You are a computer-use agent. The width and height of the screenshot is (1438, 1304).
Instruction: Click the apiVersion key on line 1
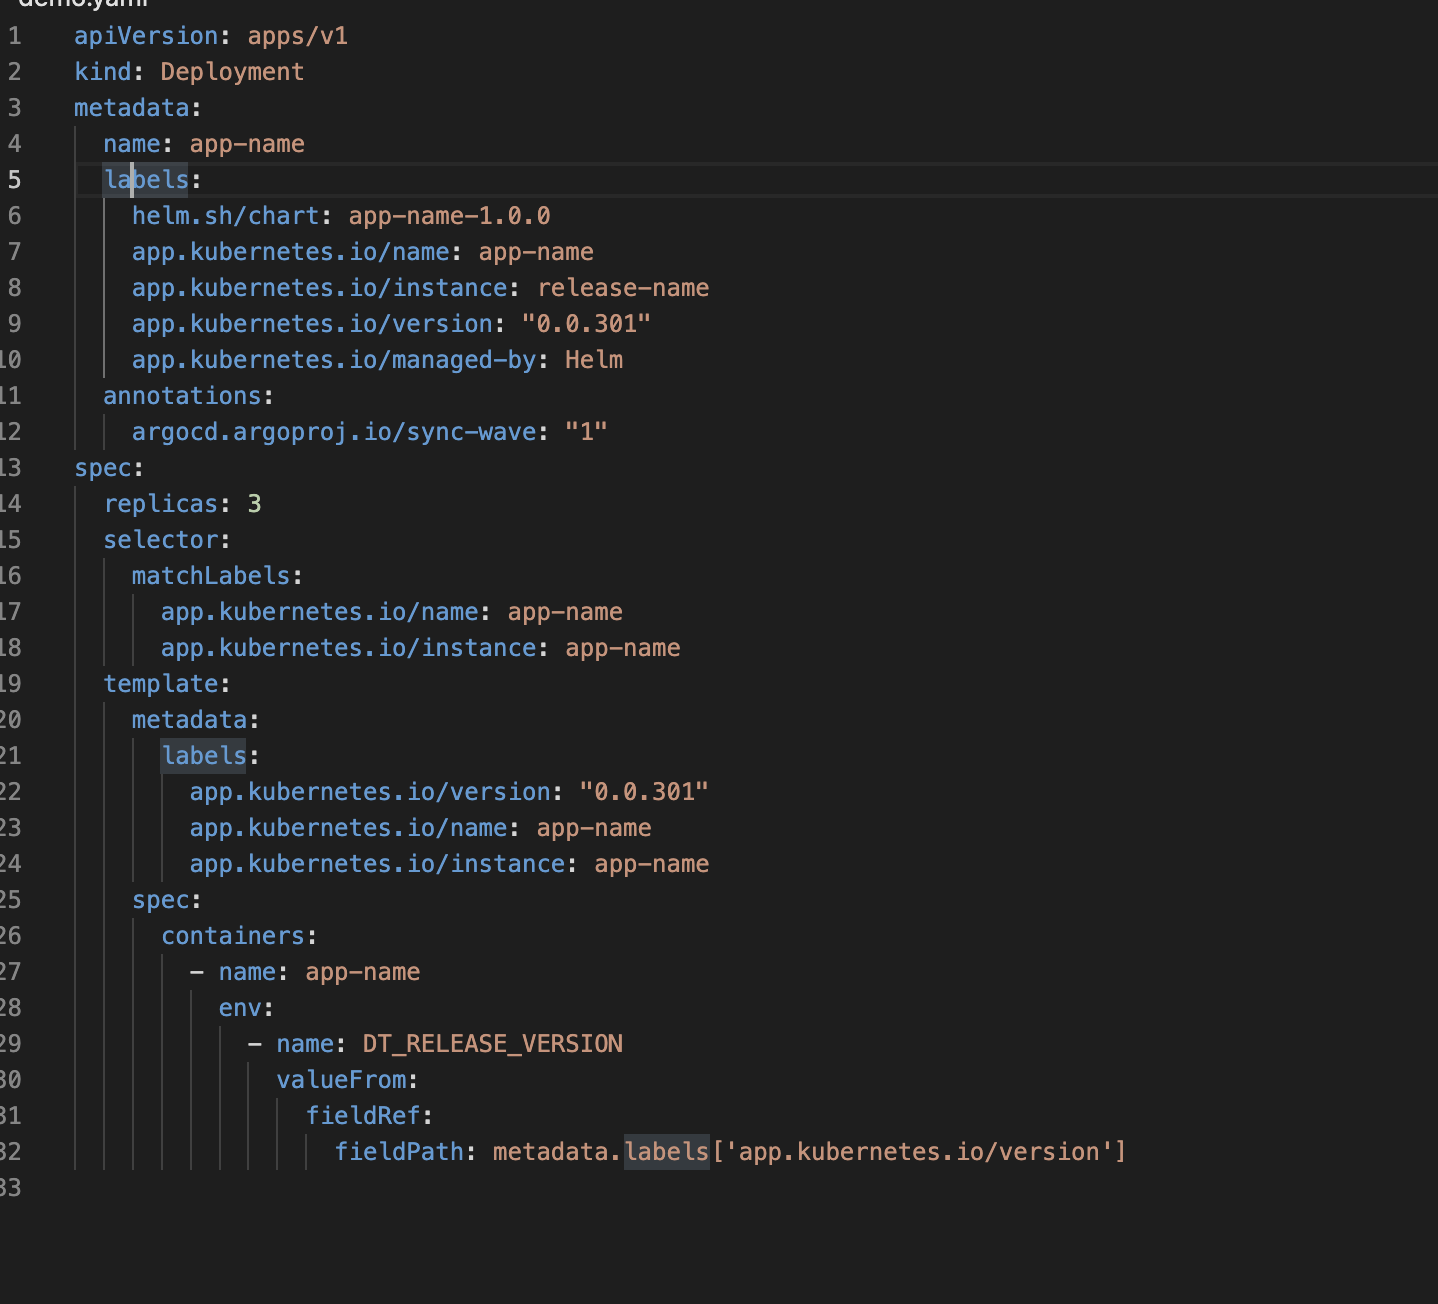click(x=146, y=35)
